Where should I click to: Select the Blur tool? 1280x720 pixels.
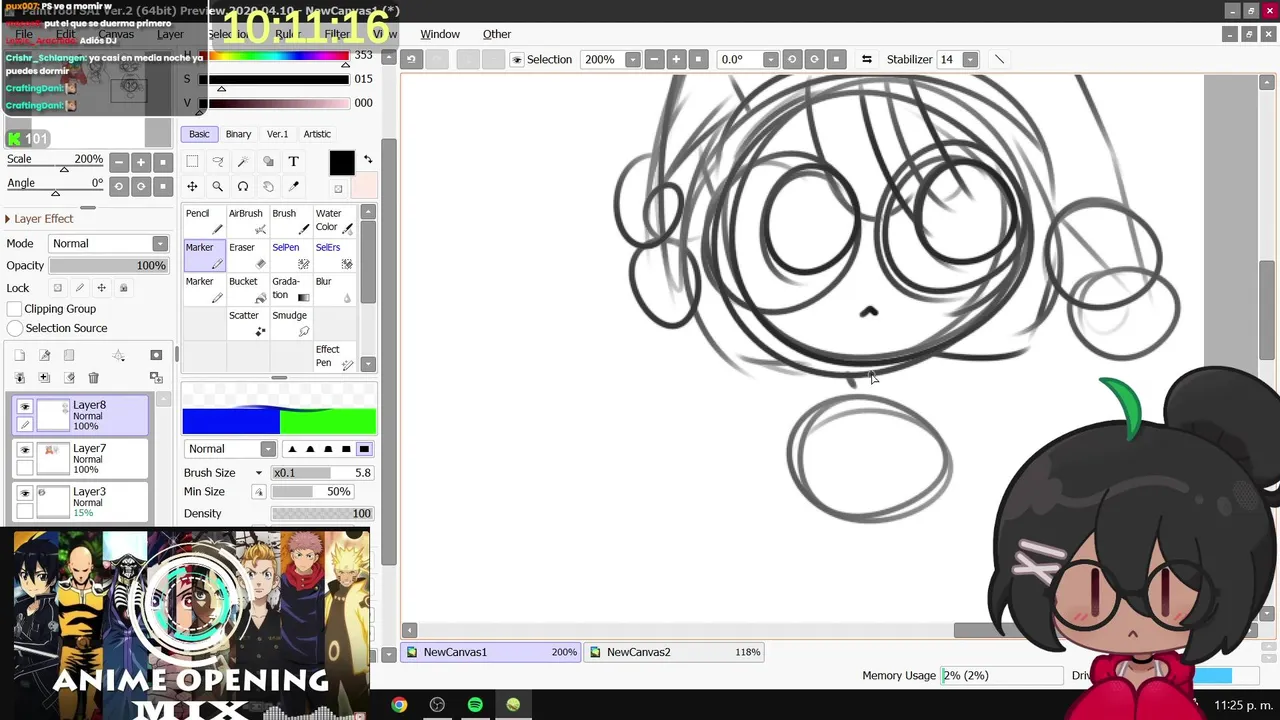pos(334,289)
